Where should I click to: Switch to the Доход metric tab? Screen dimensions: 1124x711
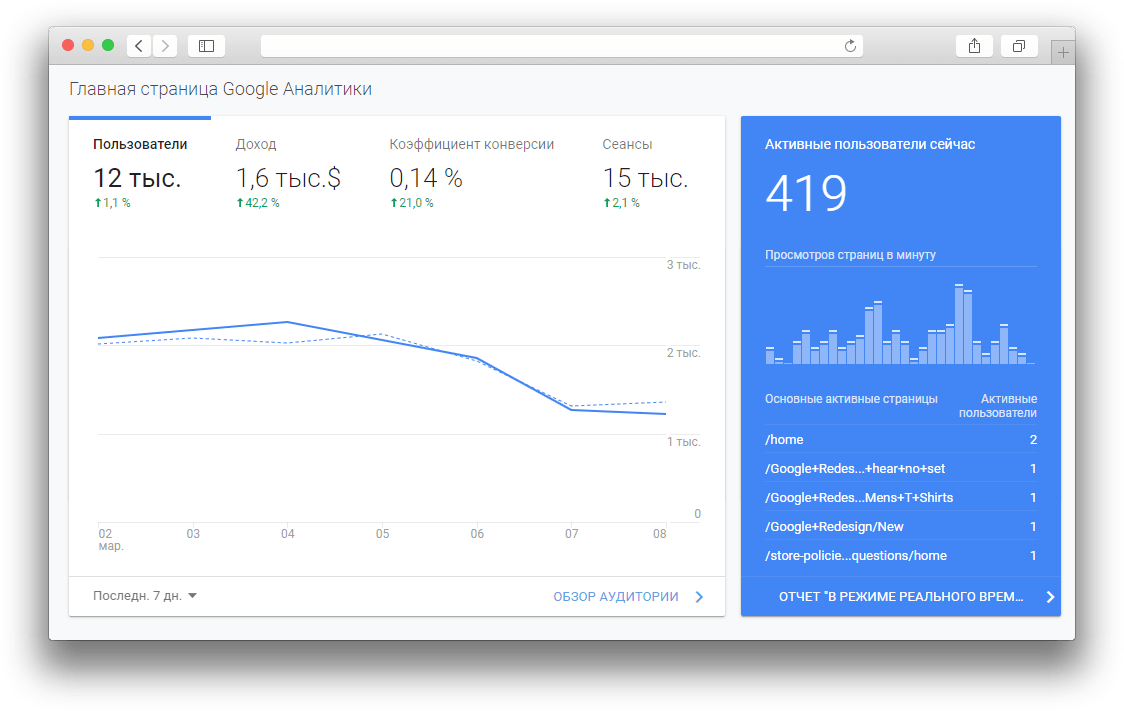256,145
